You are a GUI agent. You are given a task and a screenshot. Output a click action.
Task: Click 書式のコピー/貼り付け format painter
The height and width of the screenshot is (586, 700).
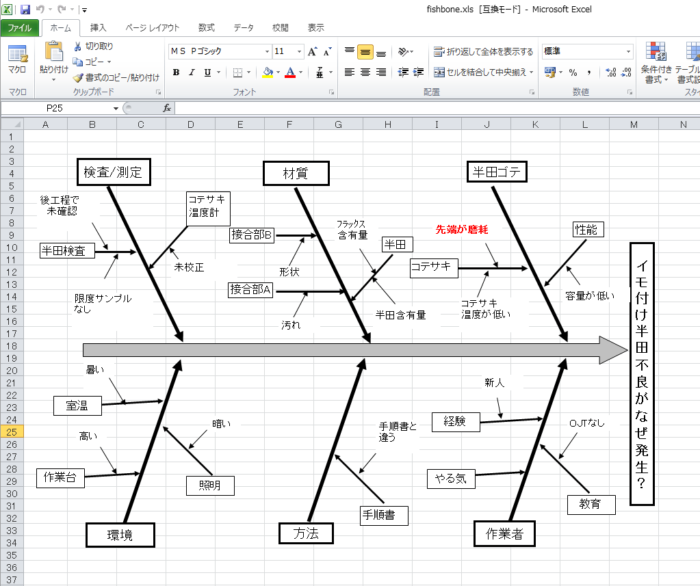pyautogui.click(x=116, y=78)
